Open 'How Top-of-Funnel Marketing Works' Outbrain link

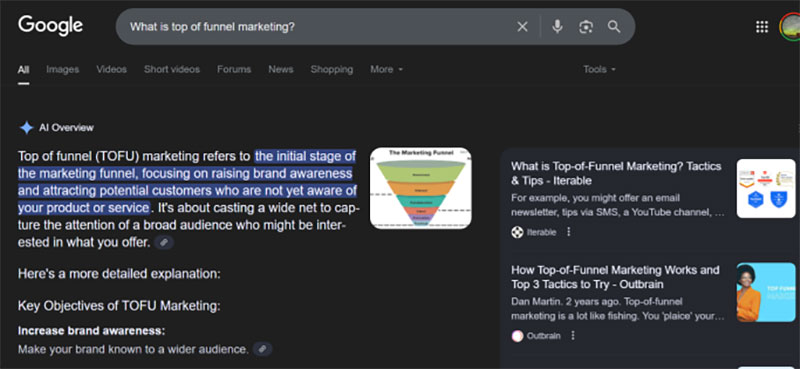coord(615,277)
